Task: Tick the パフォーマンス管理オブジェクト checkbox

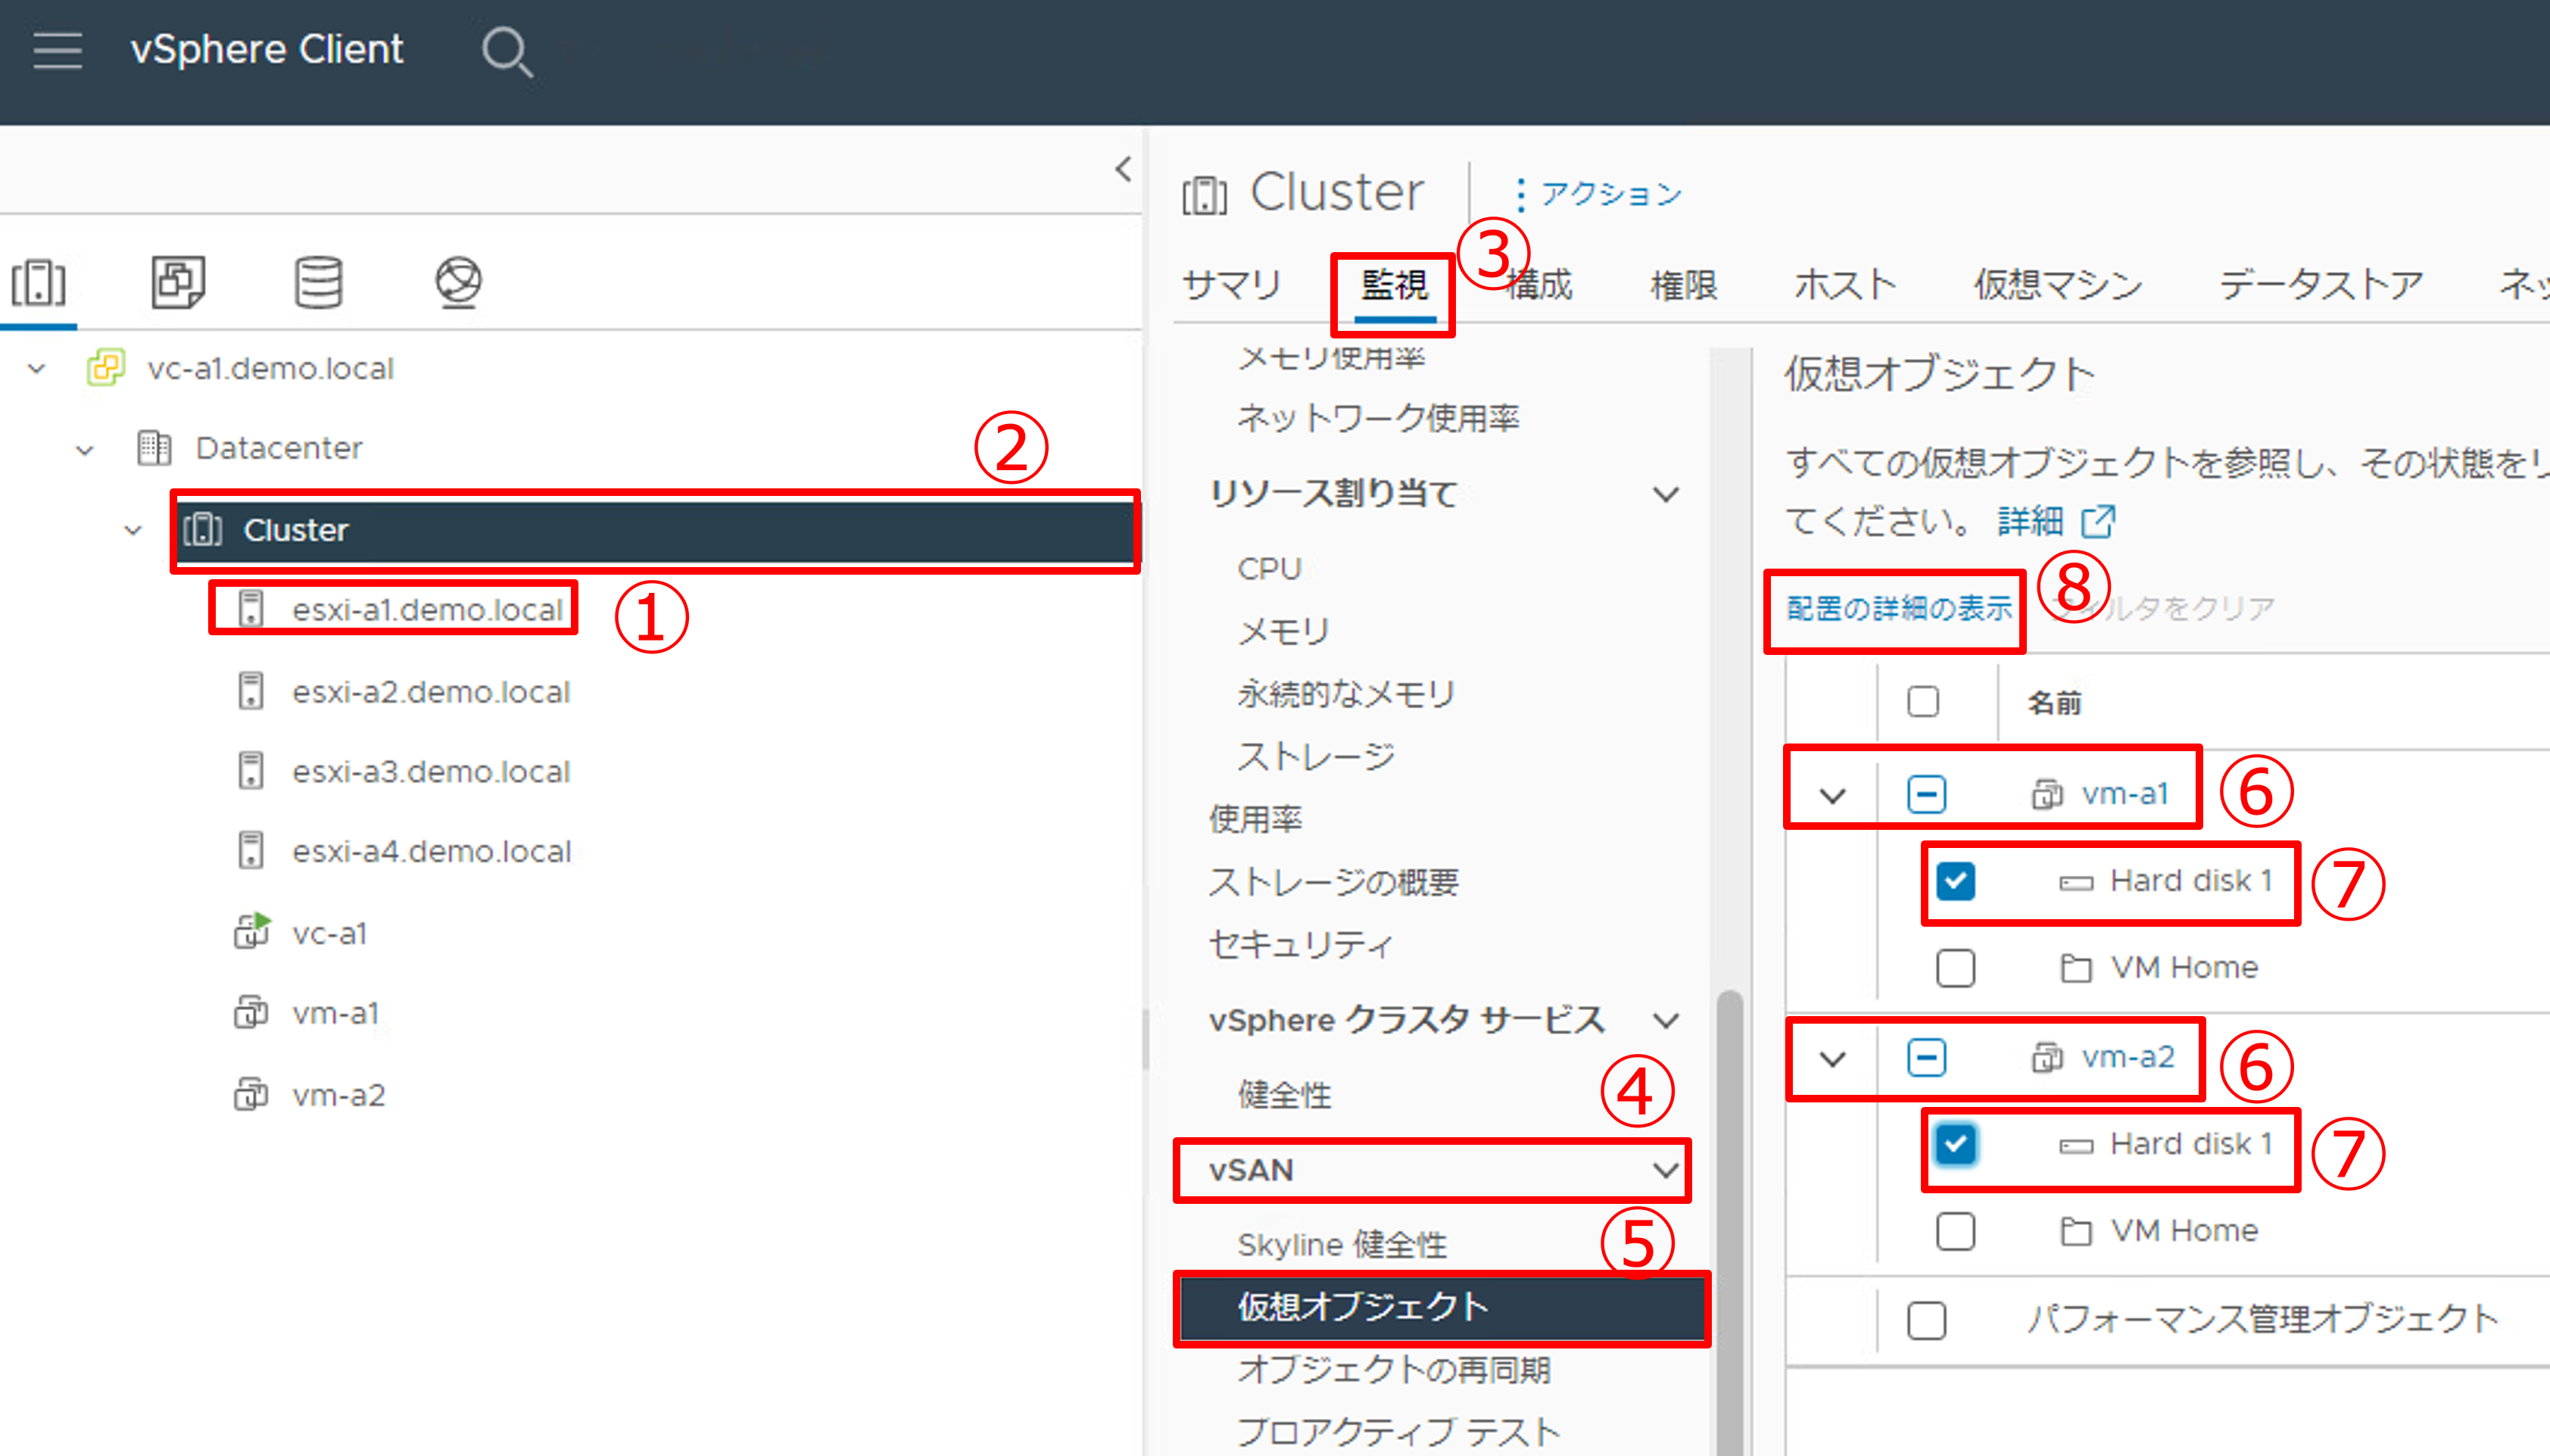Action: click(x=1926, y=1320)
